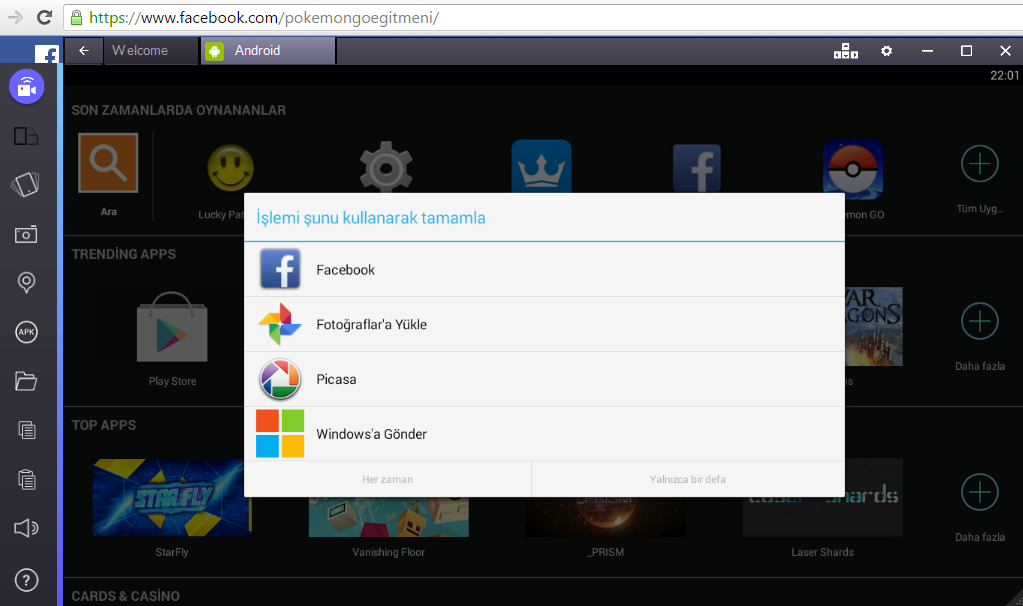Click the 22:01 clock in status bar
The width and height of the screenshot is (1023, 606).
[x=1004, y=75]
